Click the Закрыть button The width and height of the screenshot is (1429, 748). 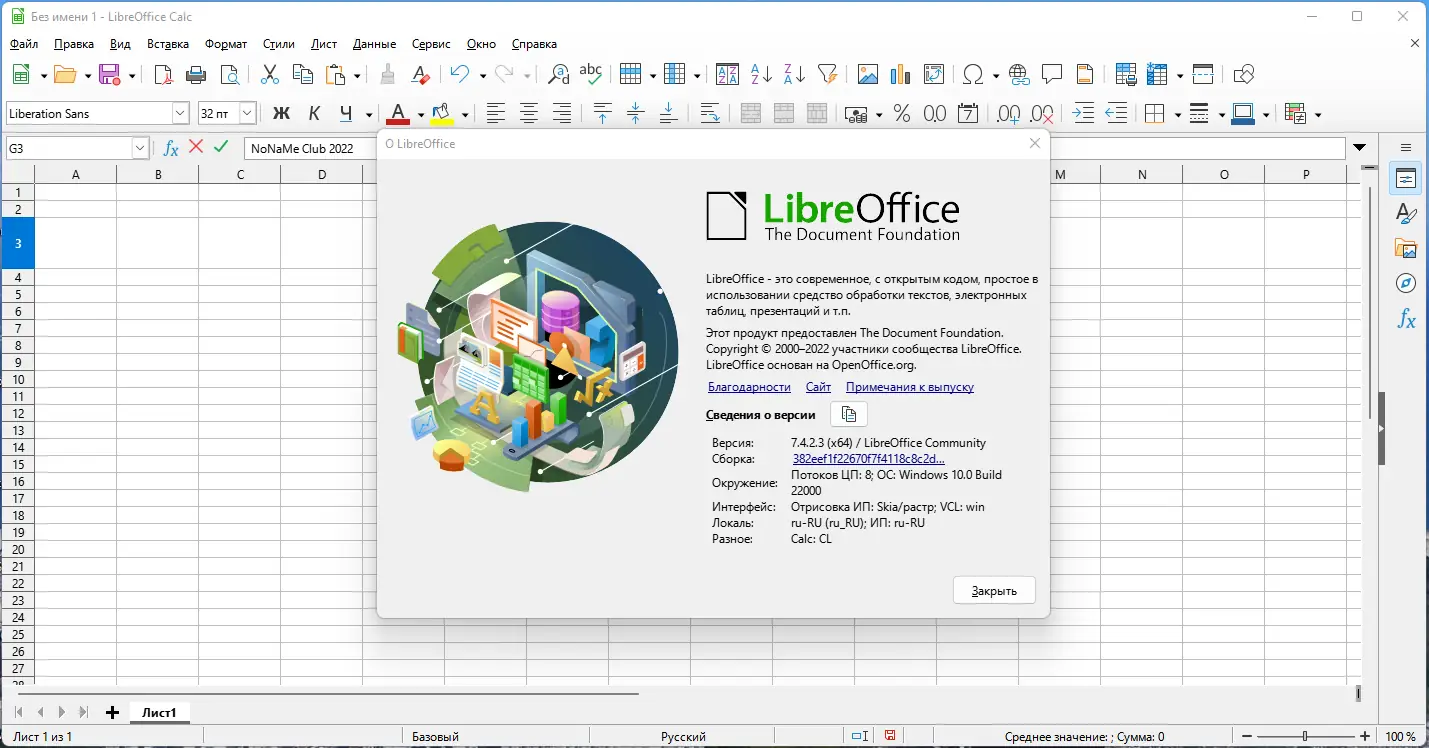pos(994,590)
